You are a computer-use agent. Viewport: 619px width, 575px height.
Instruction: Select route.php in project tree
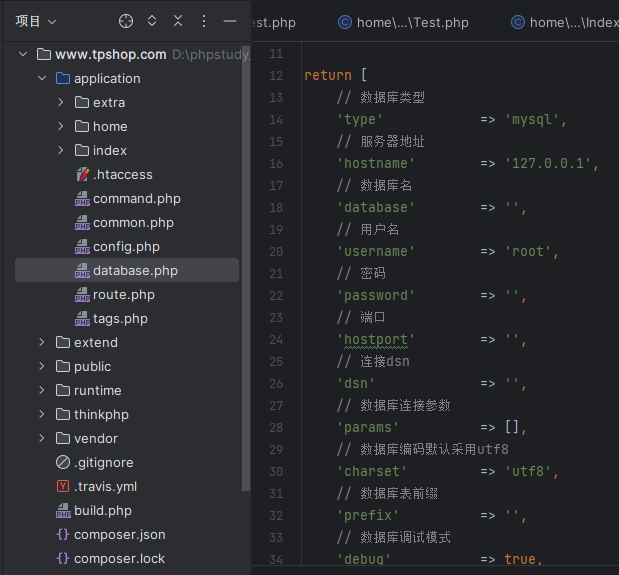[124, 295]
